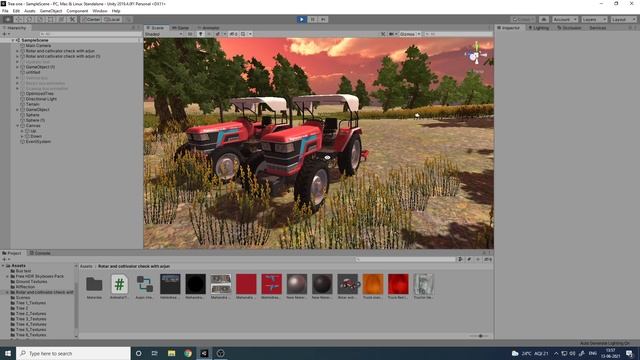Viewport: 640px width, 360px height.
Task: Select Ground Textures folder
Action: [31, 282]
